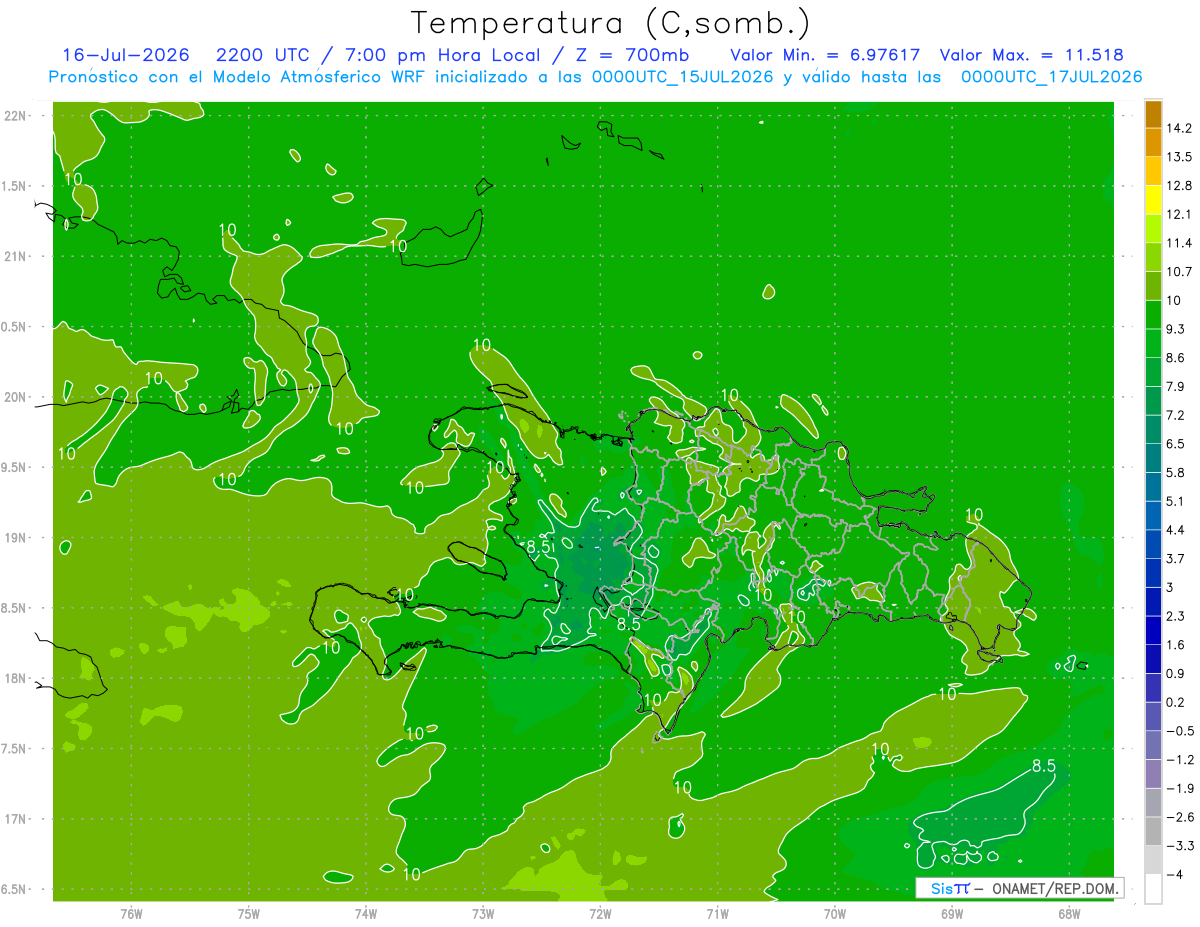Click 'Valor Max. = 11.518' text

[x=1031, y=55]
